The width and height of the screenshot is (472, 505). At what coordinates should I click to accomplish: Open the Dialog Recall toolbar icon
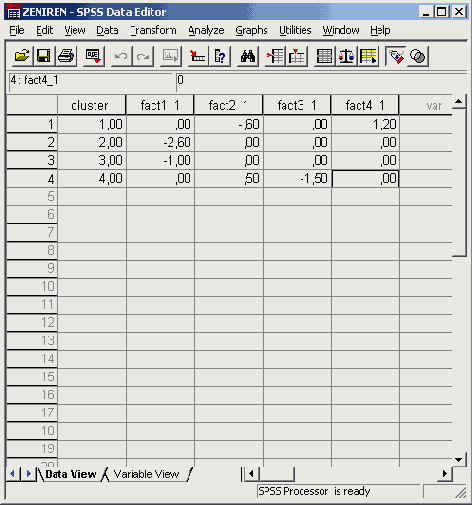[93, 56]
